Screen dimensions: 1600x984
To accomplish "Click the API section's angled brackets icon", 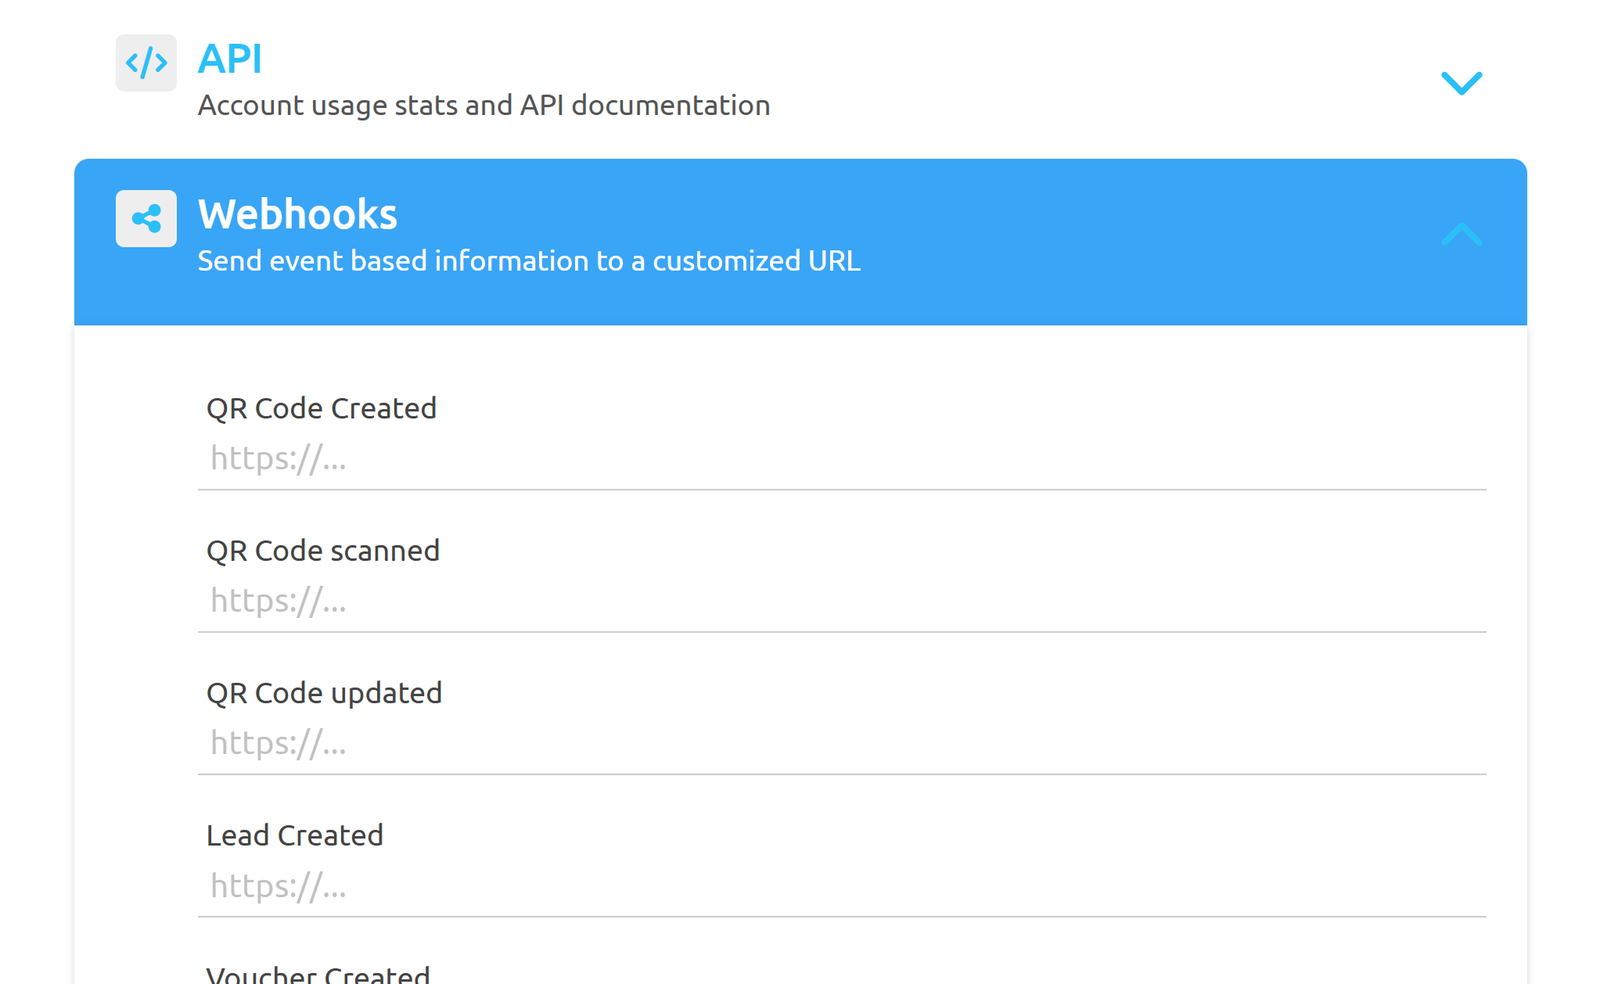I will tap(146, 62).
